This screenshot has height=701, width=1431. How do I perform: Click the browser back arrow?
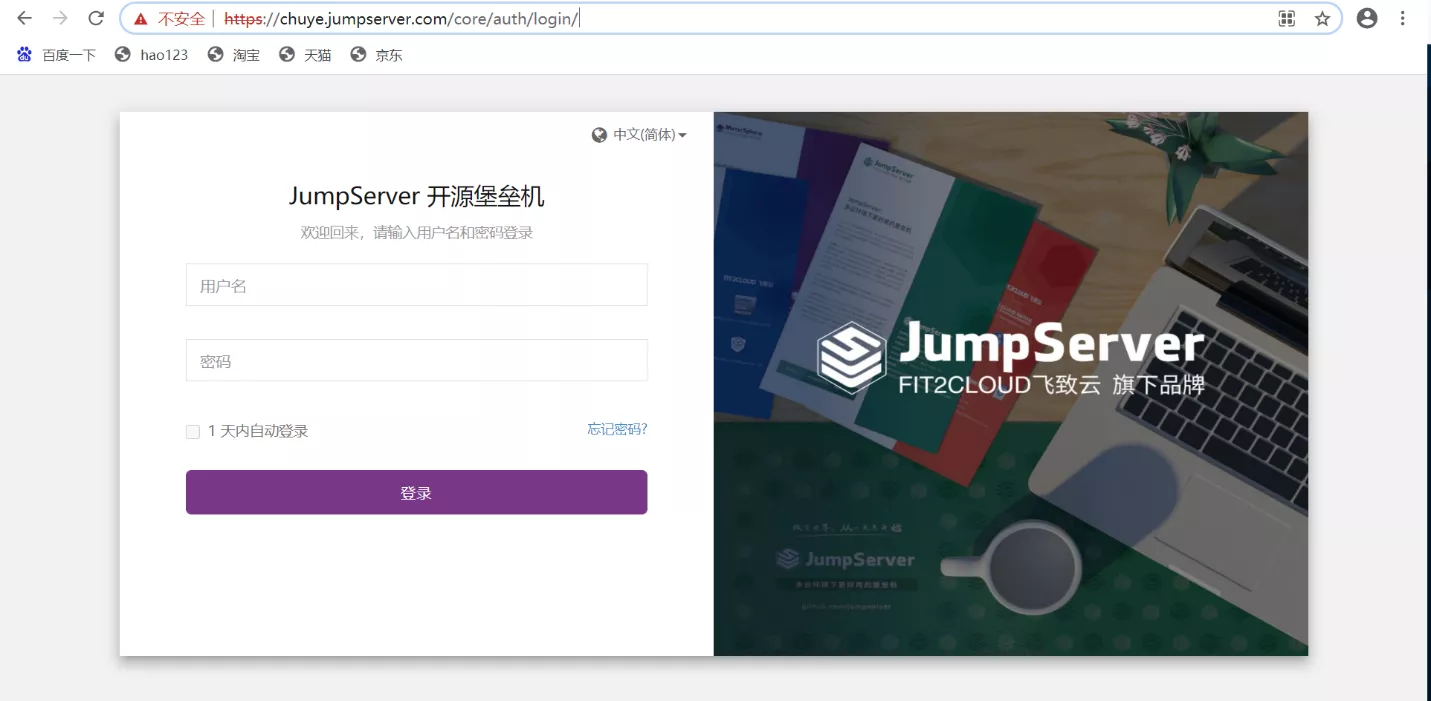pyautogui.click(x=25, y=18)
